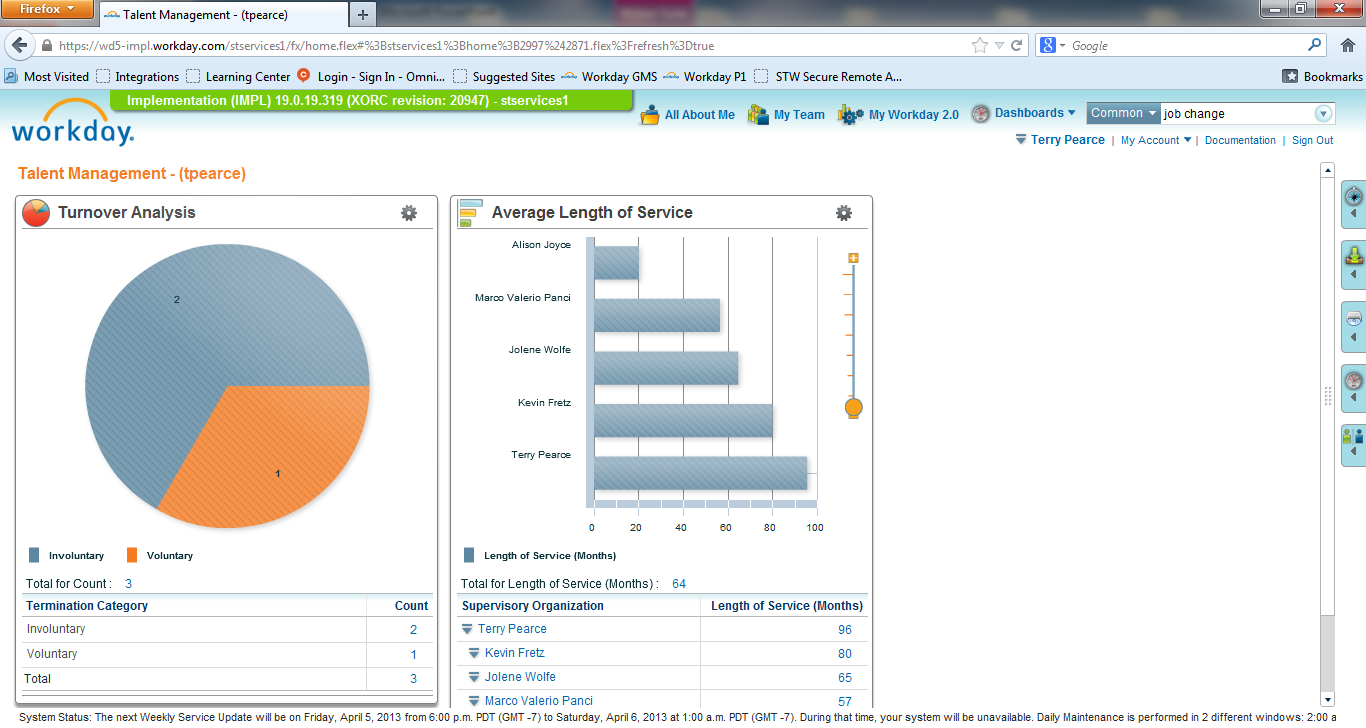Open My Team page
This screenshot has height=728, width=1366.
pos(786,114)
